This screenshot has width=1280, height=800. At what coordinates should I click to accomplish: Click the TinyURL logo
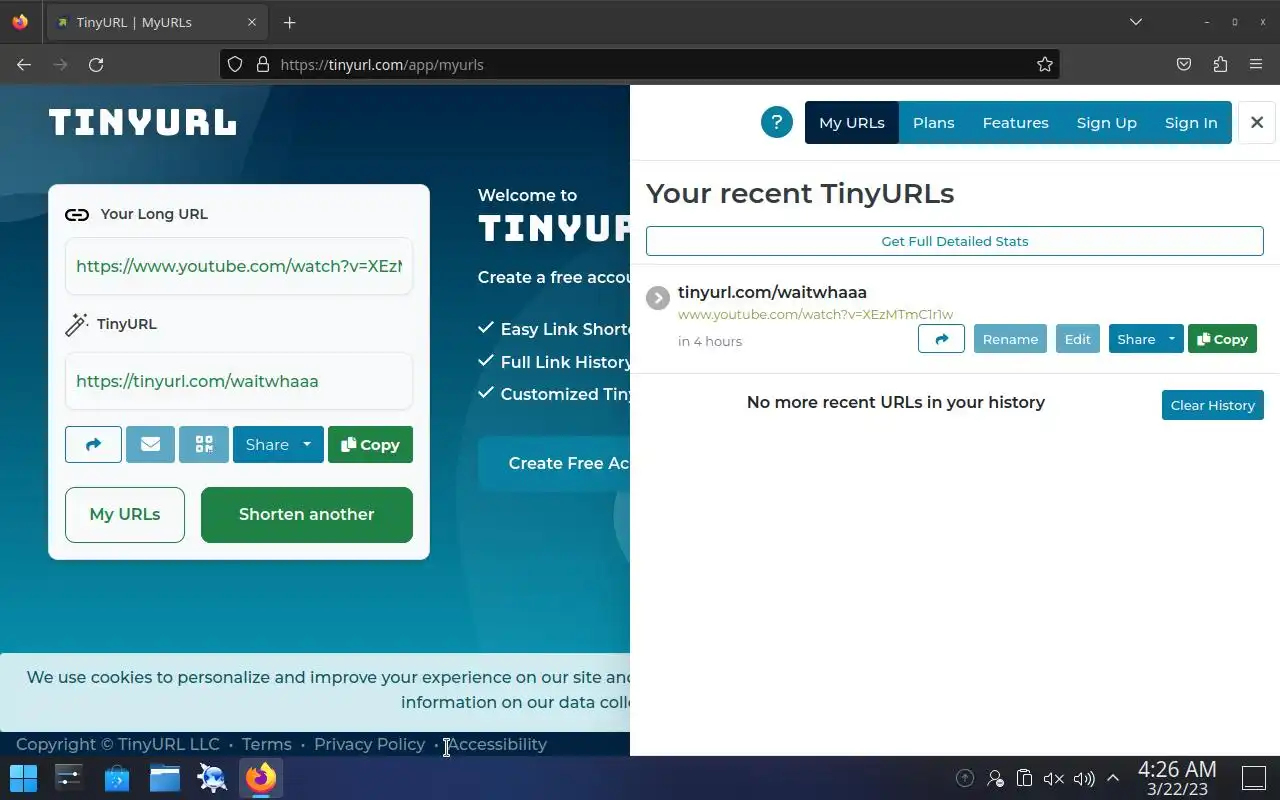143,122
